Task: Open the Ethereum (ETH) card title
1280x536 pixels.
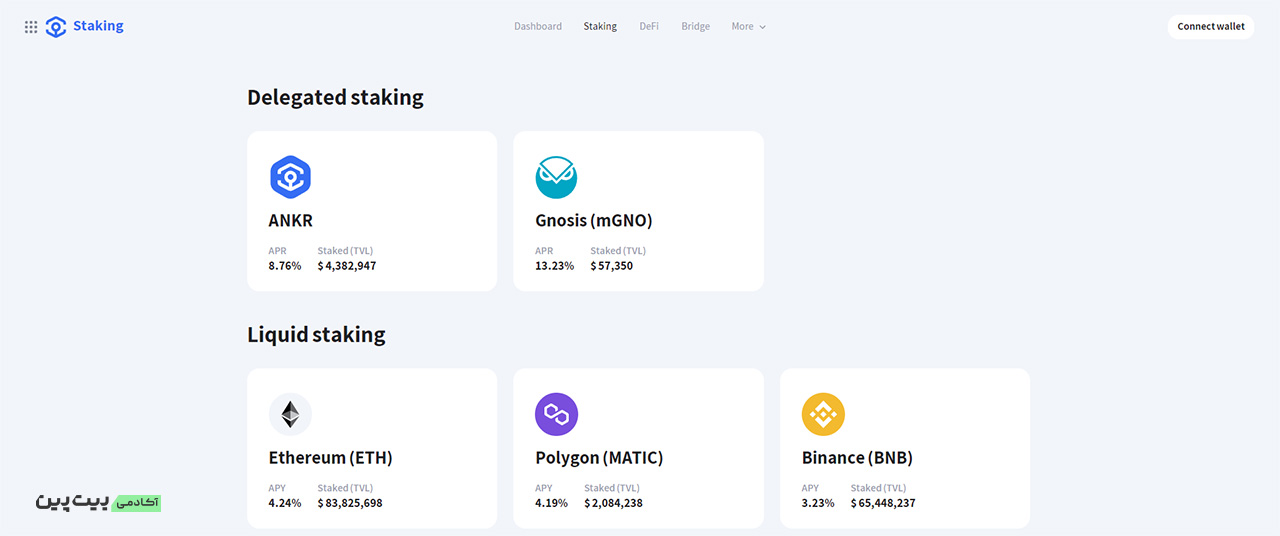Action: [331, 458]
